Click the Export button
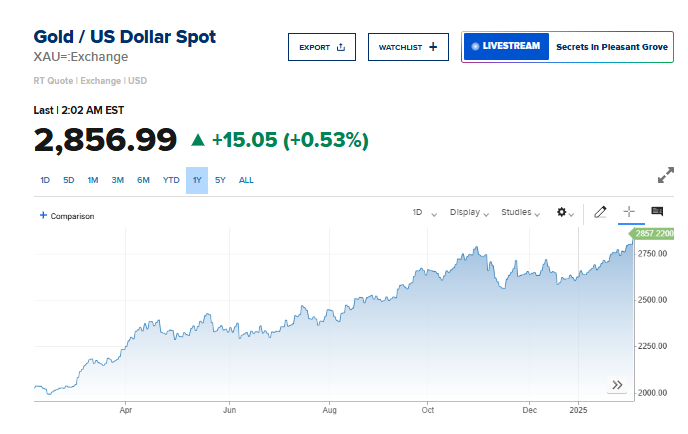The image size is (688, 434). point(322,47)
